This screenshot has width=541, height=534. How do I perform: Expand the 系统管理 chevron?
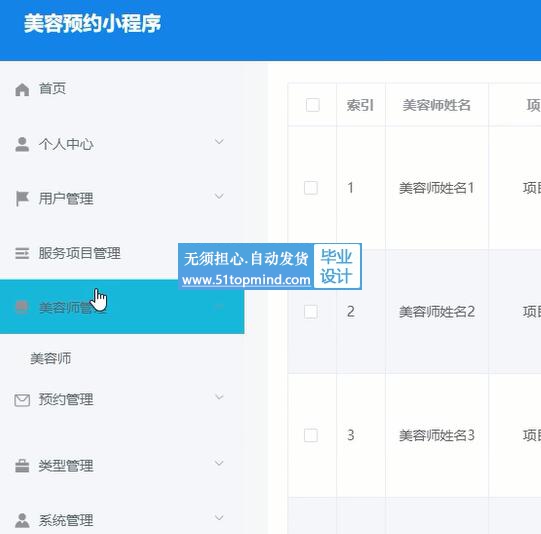219,517
